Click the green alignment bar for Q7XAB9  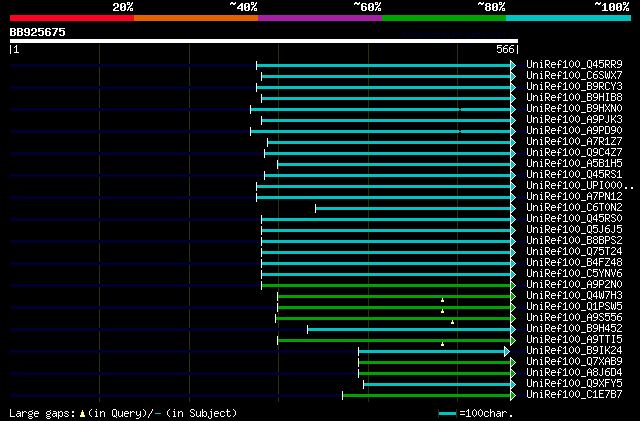click(x=435, y=363)
